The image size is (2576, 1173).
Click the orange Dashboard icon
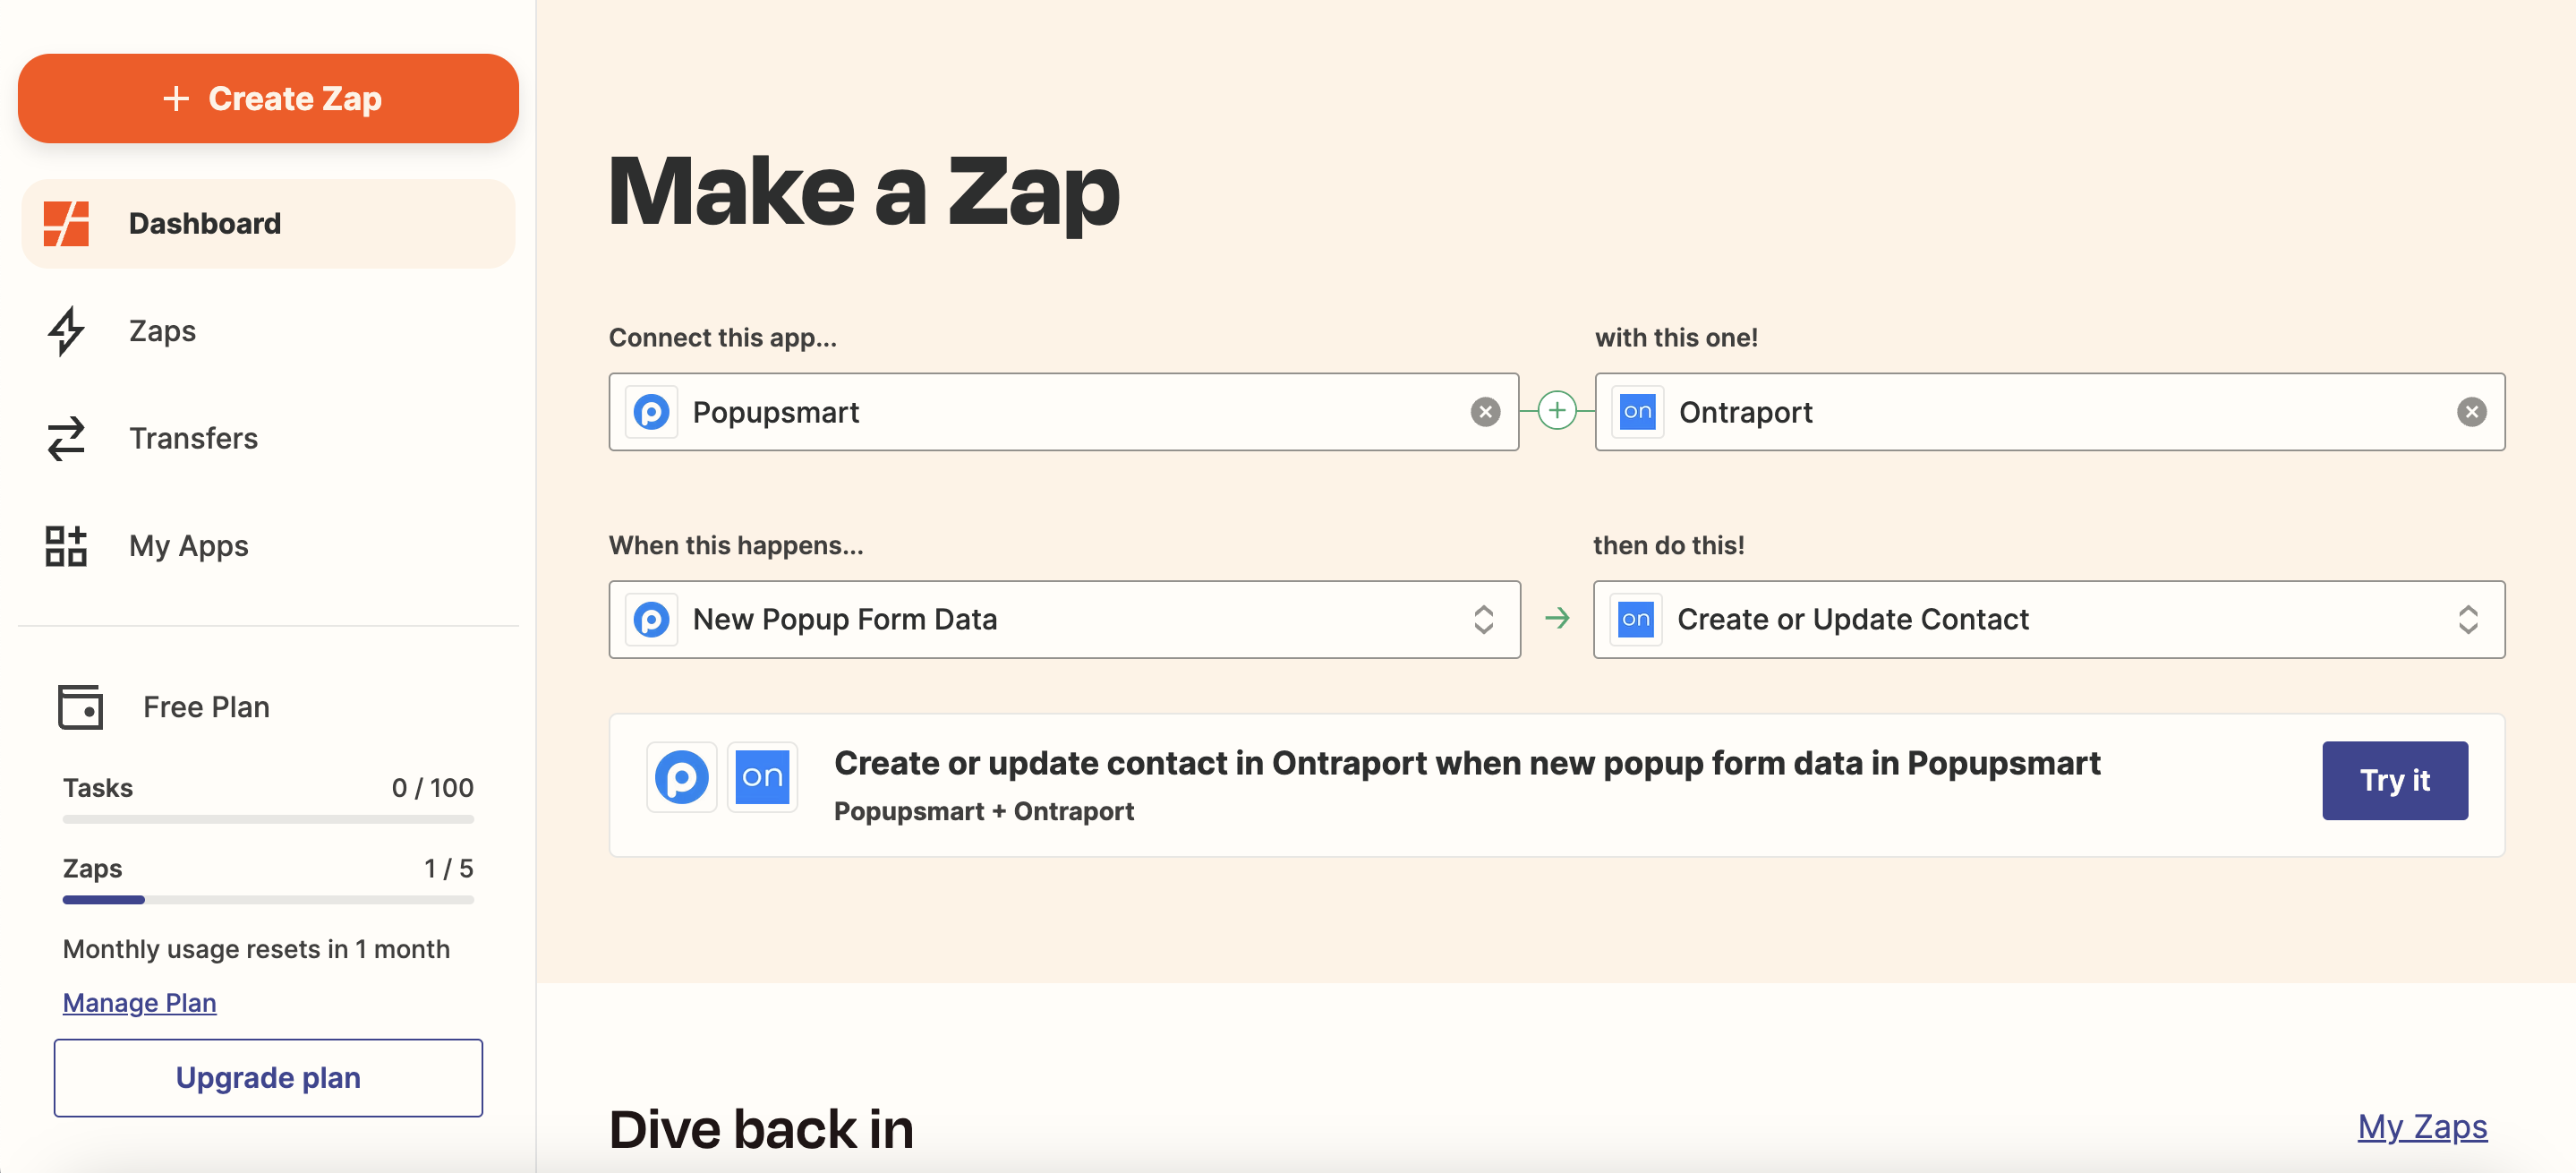click(64, 223)
